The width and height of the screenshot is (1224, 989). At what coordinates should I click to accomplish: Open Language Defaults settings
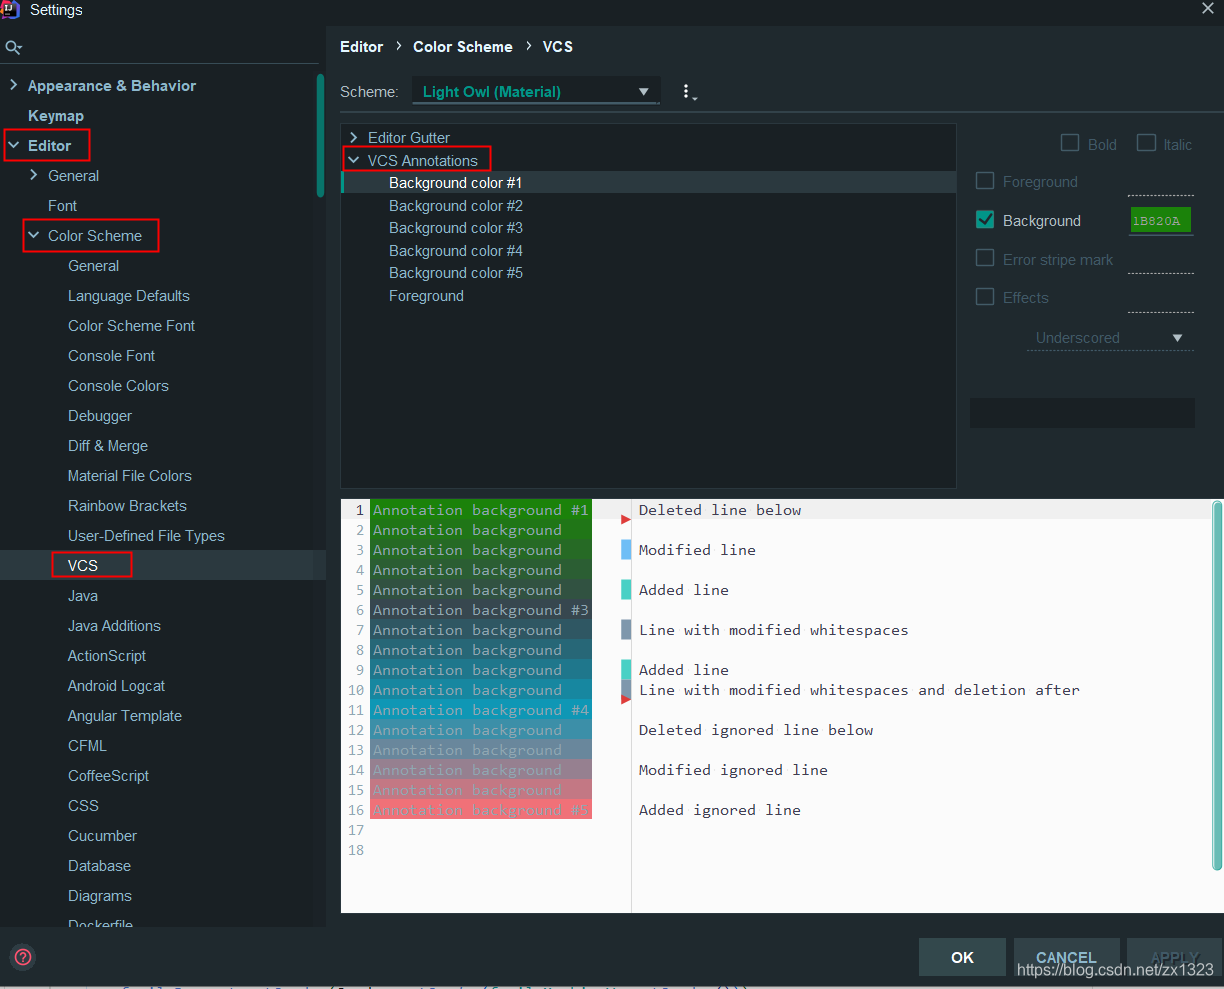coord(129,295)
